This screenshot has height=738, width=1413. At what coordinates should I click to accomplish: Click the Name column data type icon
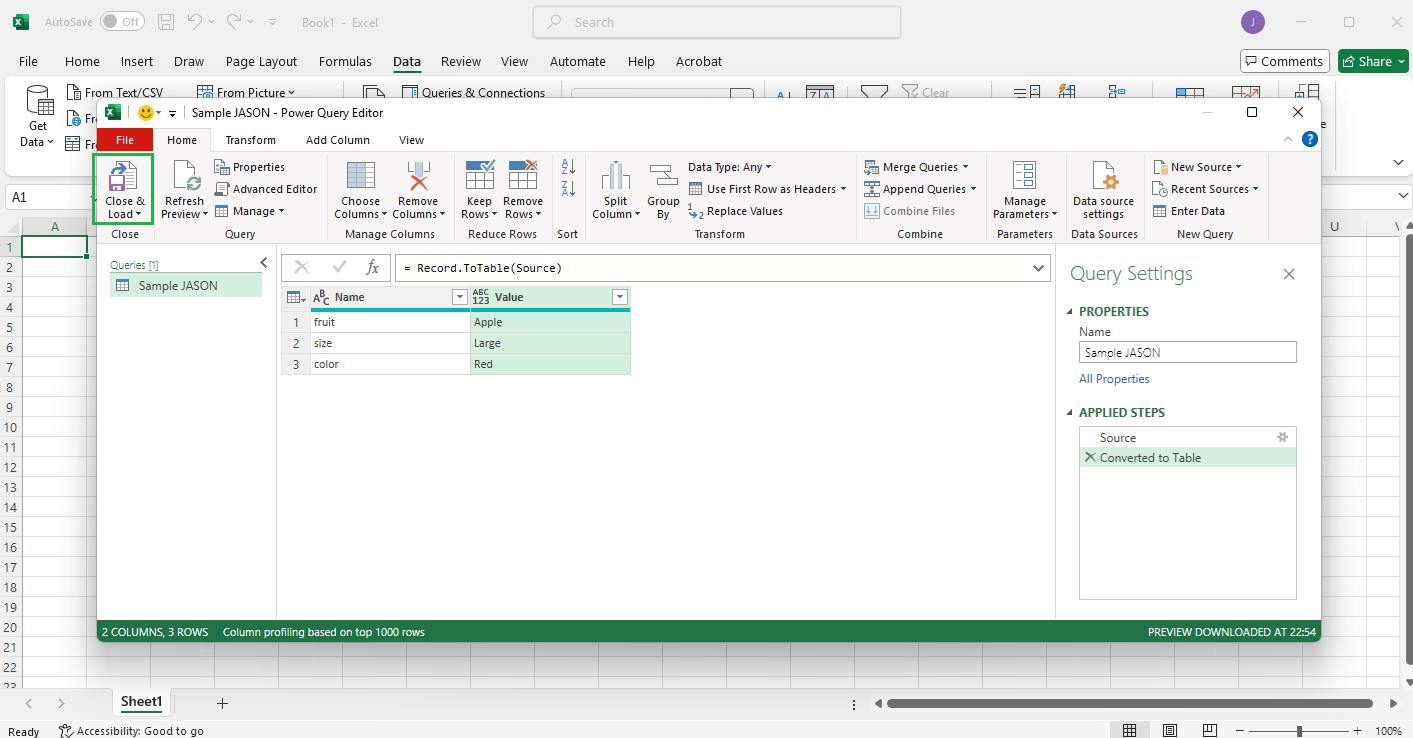coord(321,297)
